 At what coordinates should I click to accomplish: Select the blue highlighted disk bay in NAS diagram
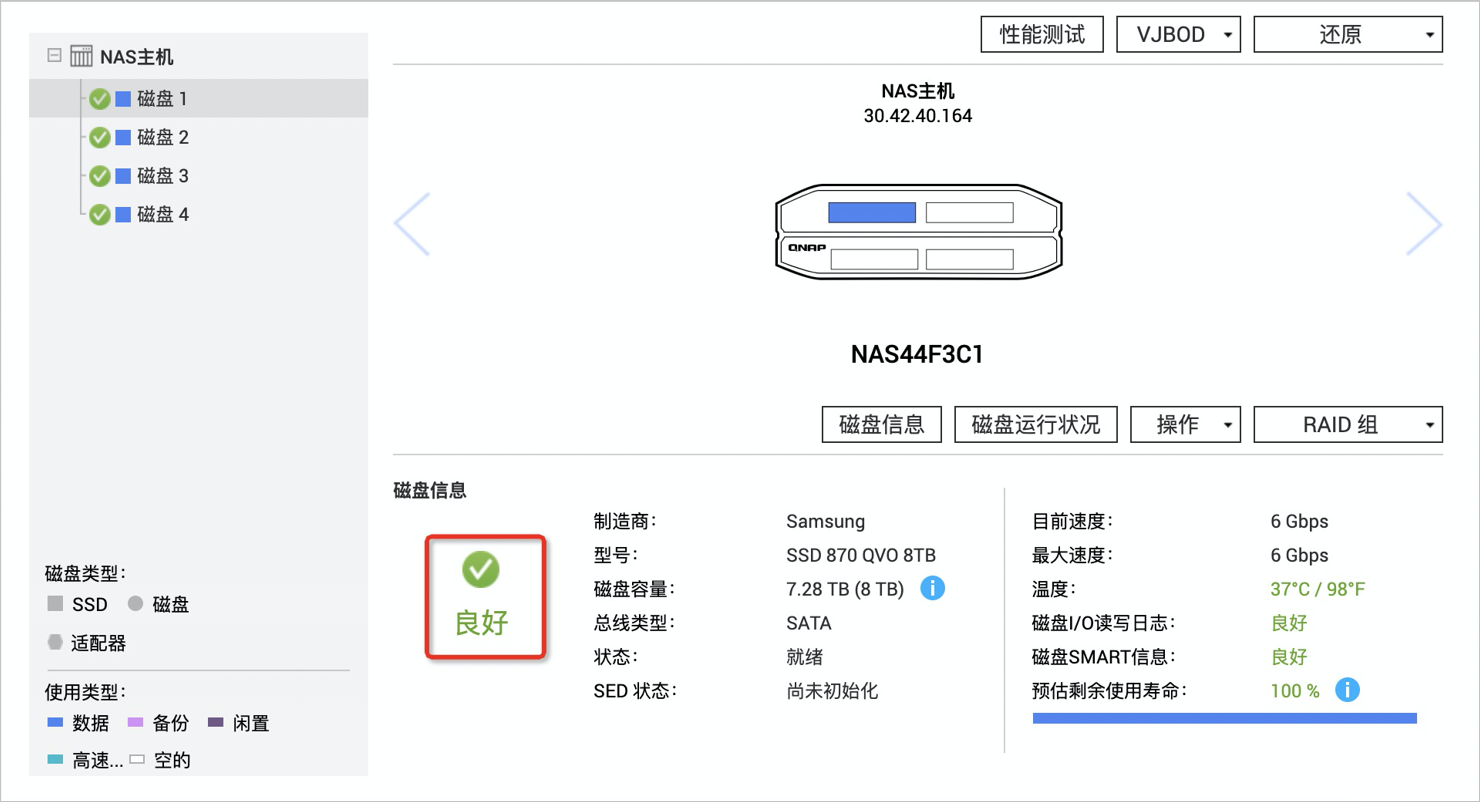(871, 212)
